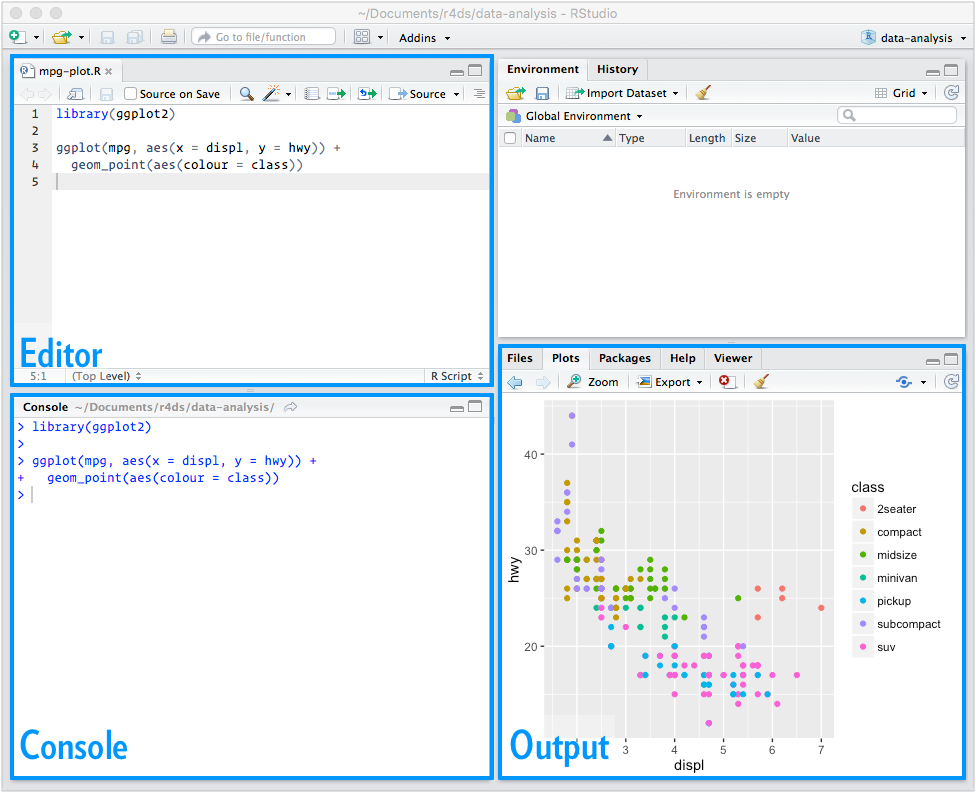Screen dimensions: 976x793
Task: Click Save current document in main toolbar
Action: tap(107, 37)
